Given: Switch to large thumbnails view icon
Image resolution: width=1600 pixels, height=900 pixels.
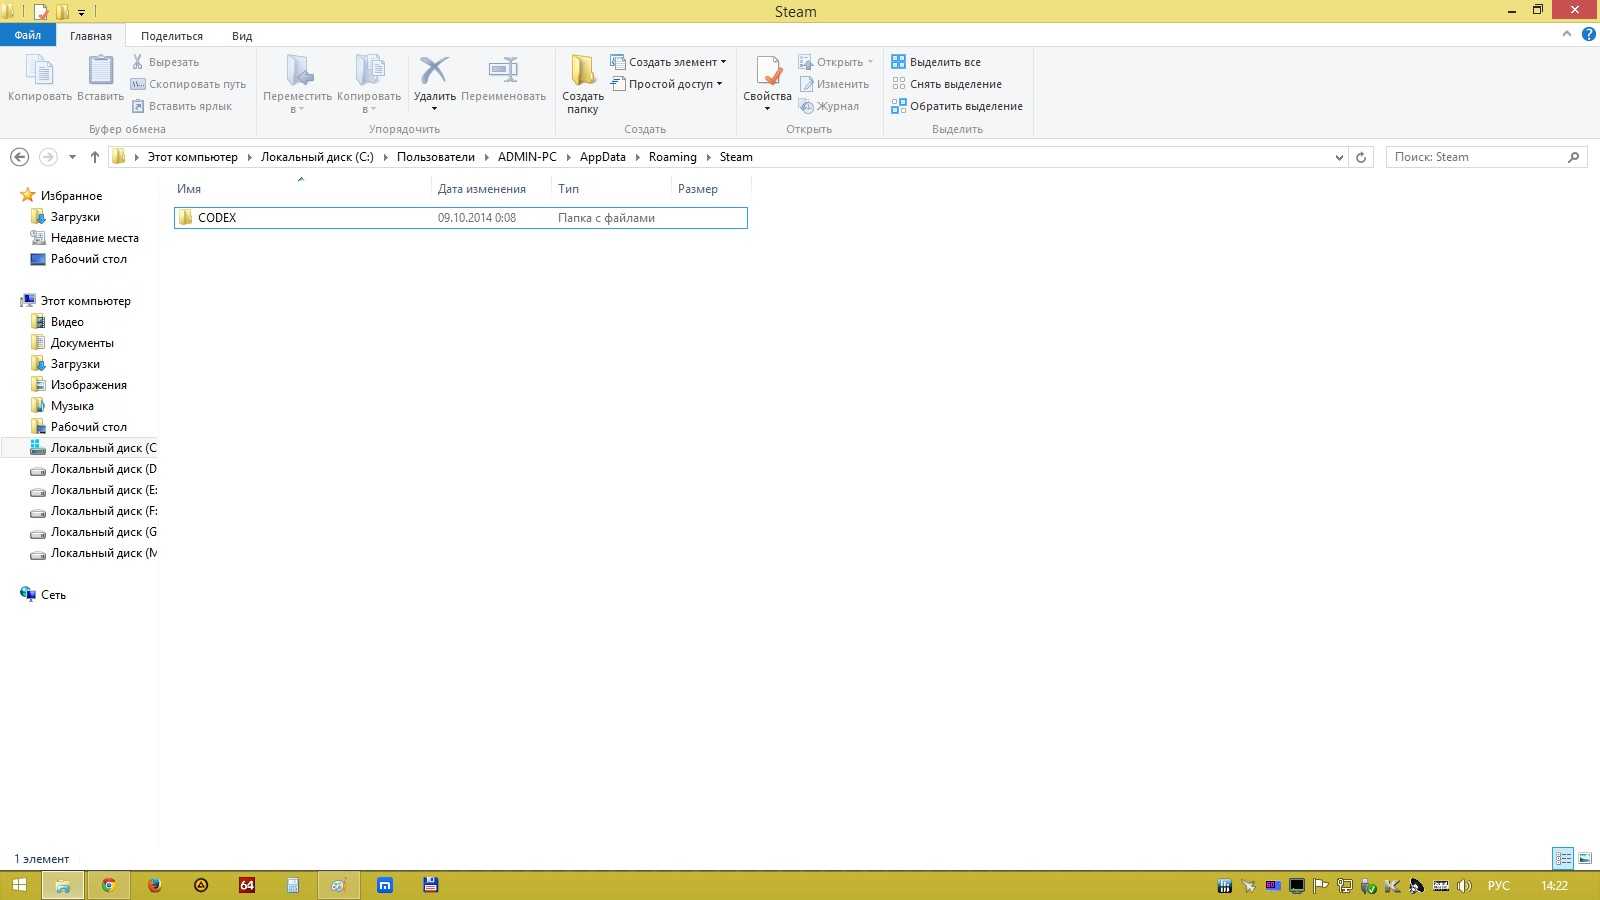Looking at the screenshot, I should [1585, 859].
